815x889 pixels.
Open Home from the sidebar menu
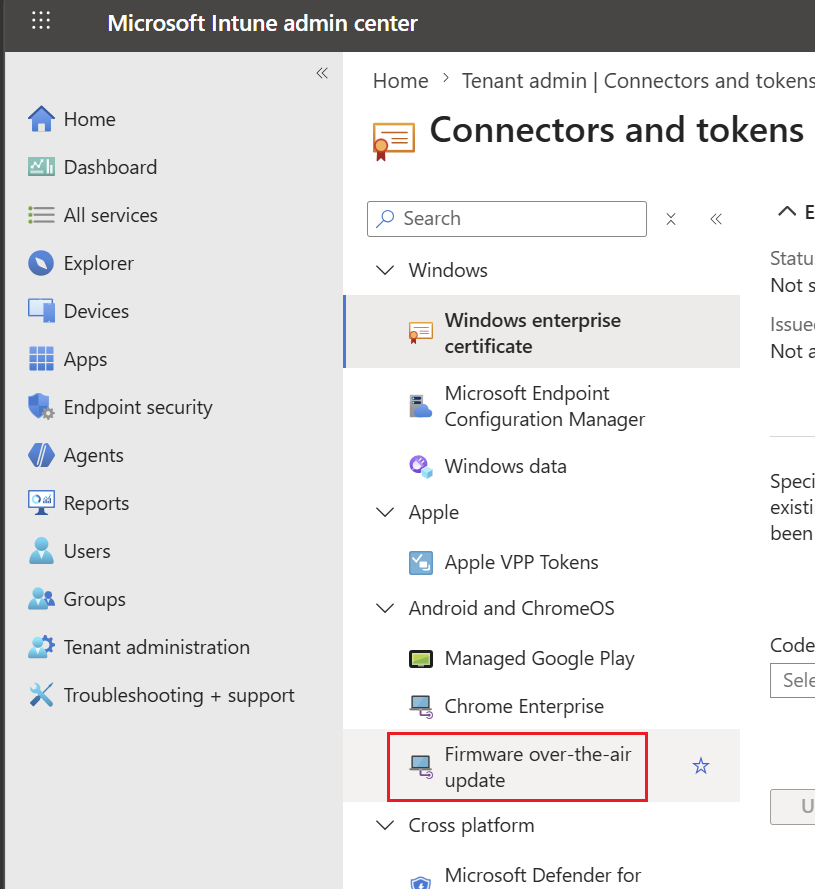90,119
